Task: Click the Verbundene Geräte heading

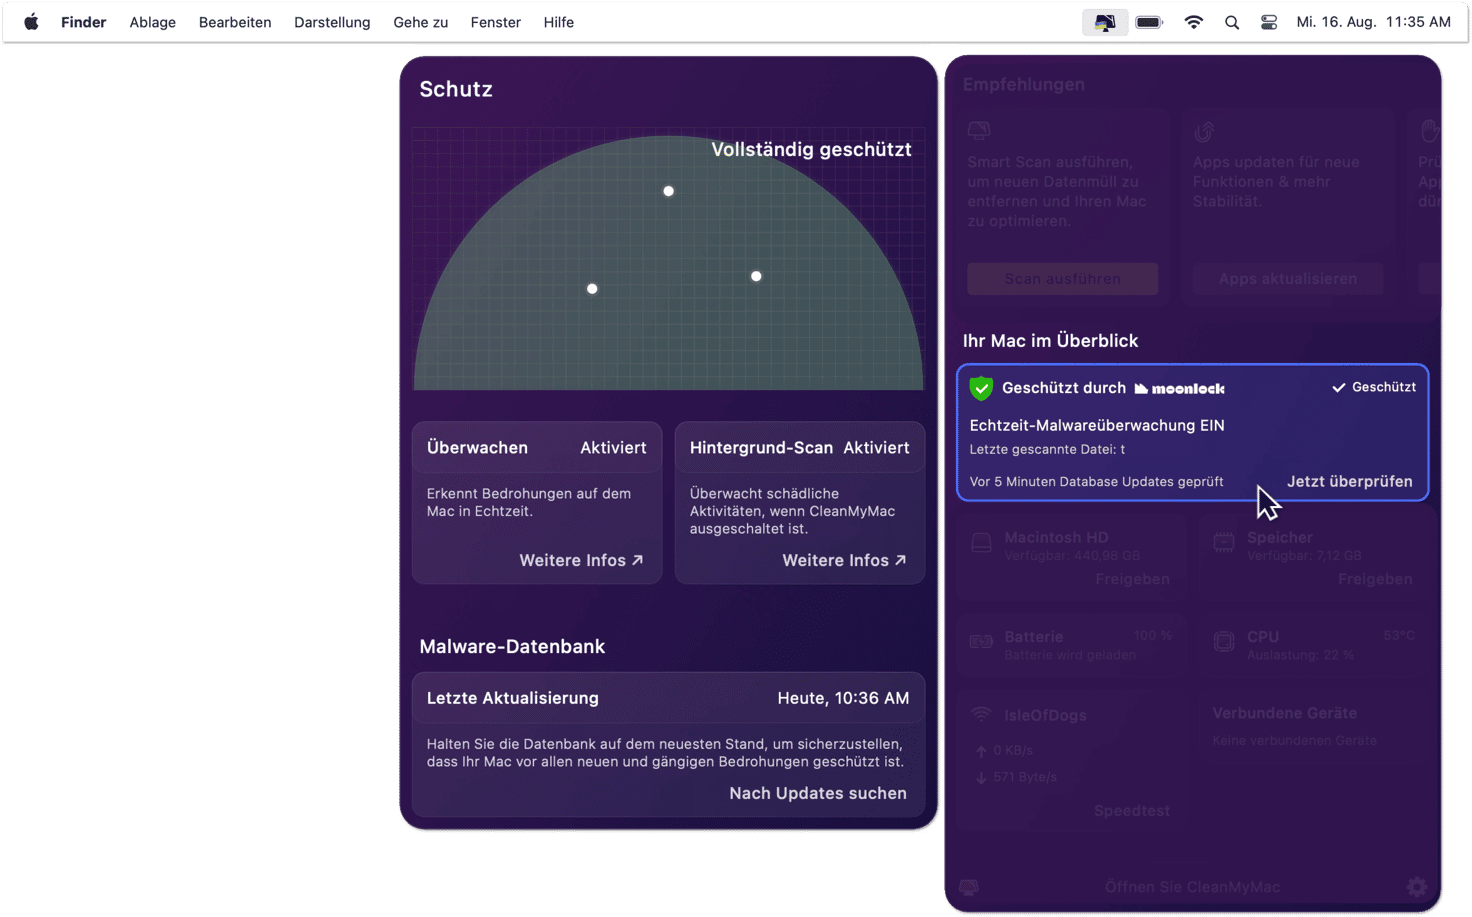Action: pyautogui.click(x=1285, y=713)
